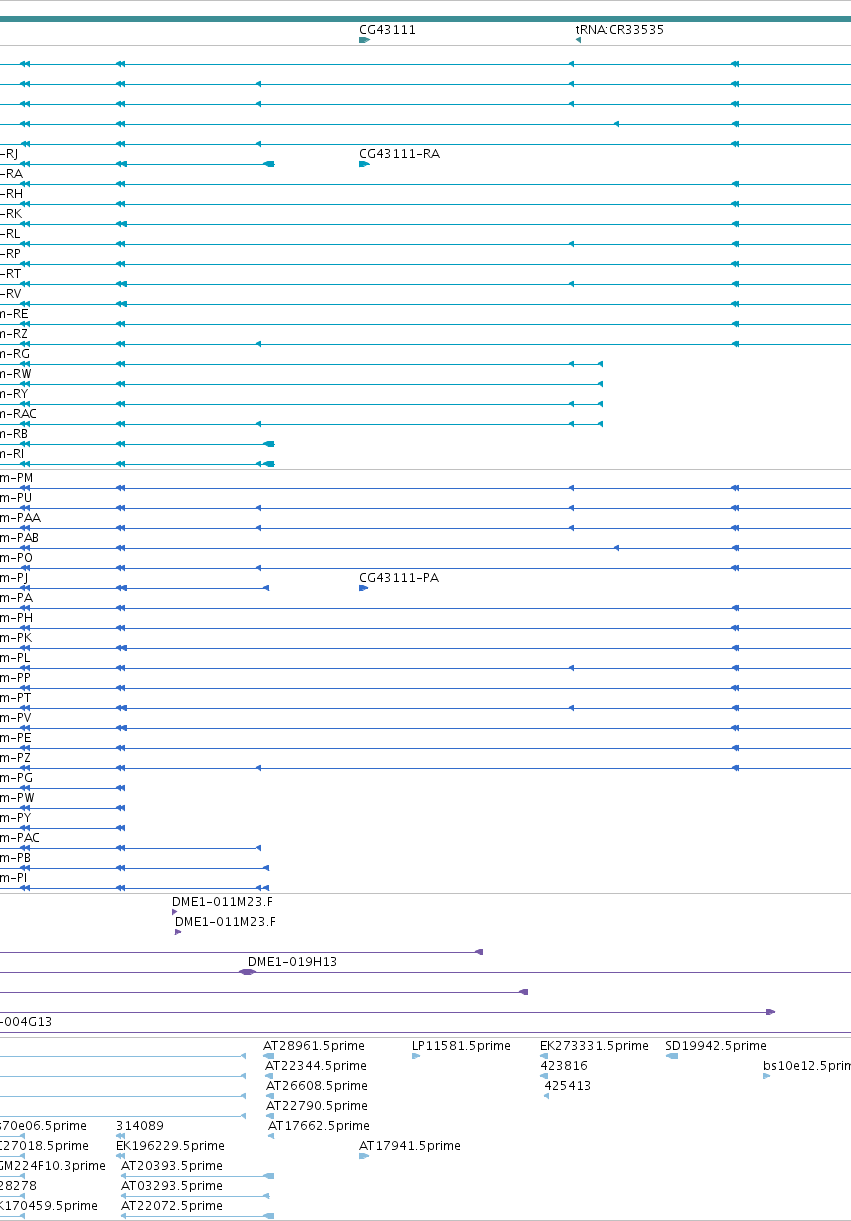Click the n-RE transcript label
851x1221 pixels.
click(15, 314)
